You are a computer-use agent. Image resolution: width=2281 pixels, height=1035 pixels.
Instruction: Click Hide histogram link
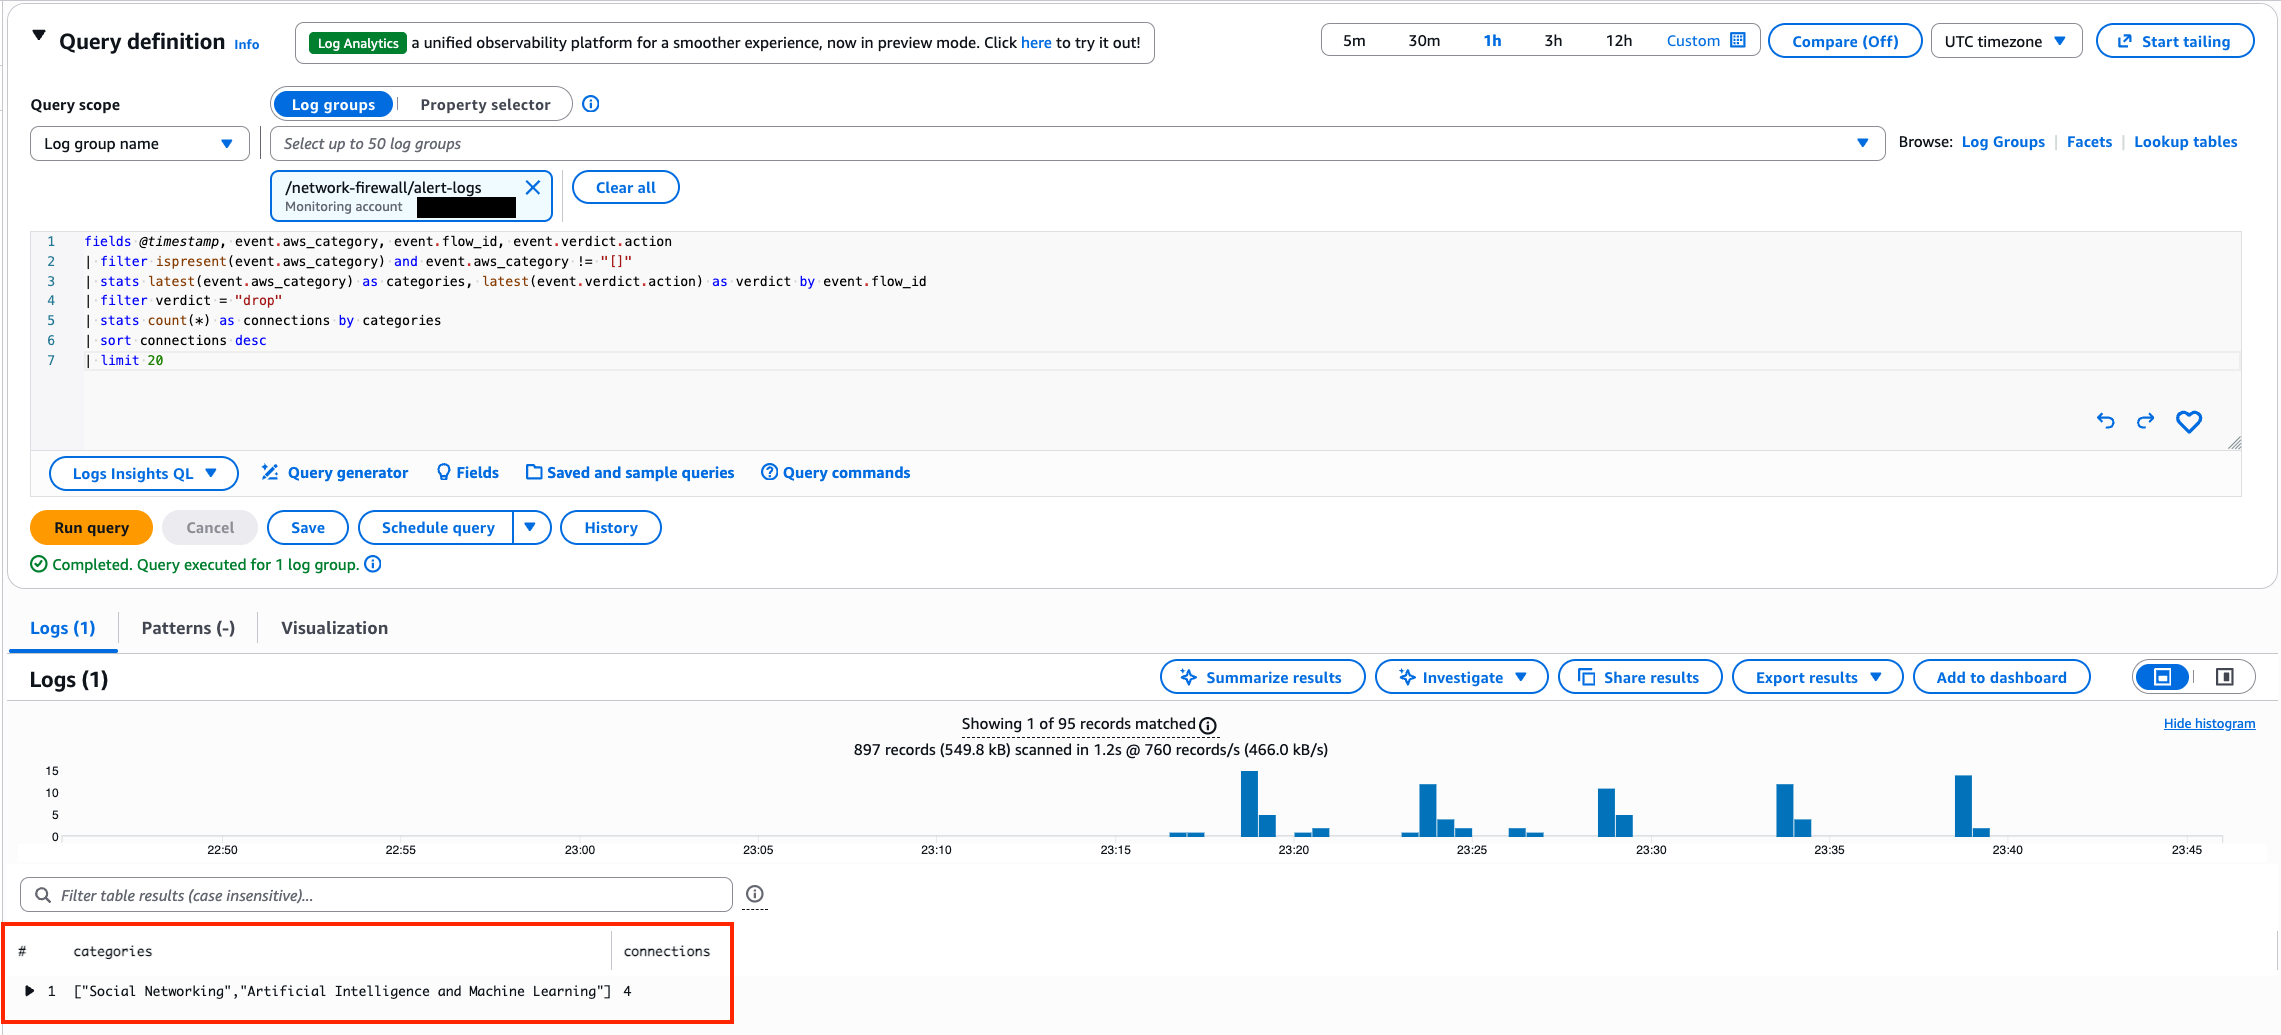(2209, 723)
